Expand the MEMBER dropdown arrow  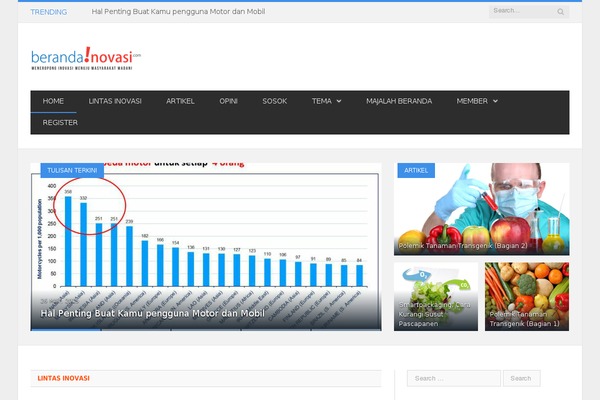coord(495,101)
